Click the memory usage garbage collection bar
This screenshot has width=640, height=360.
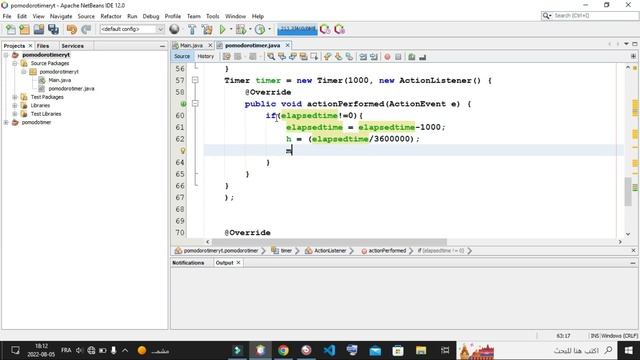[297, 29]
